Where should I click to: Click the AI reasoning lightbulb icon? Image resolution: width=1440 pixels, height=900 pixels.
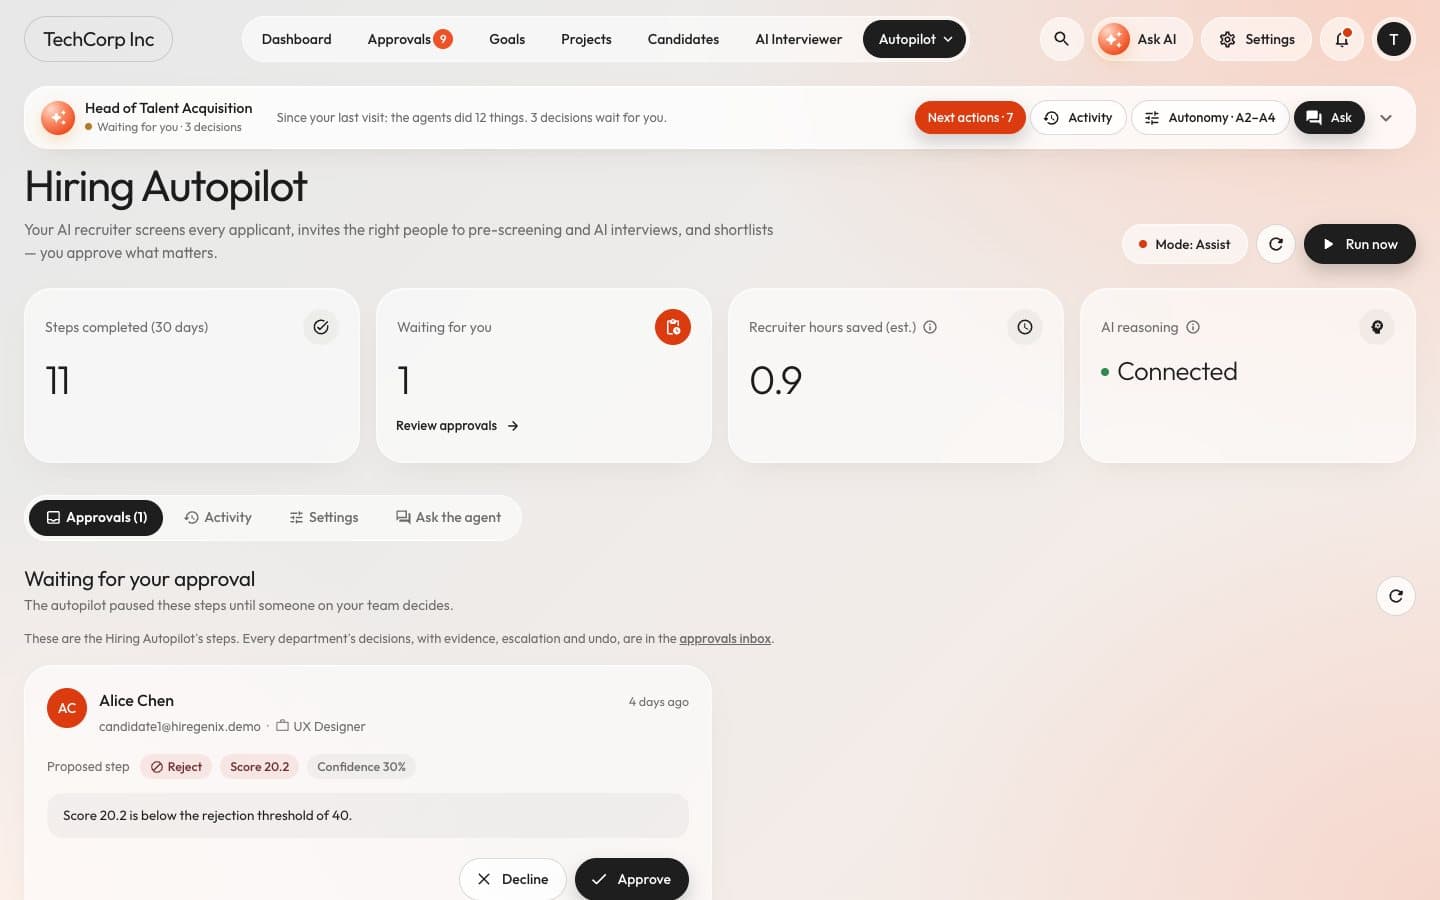click(x=1377, y=327)
